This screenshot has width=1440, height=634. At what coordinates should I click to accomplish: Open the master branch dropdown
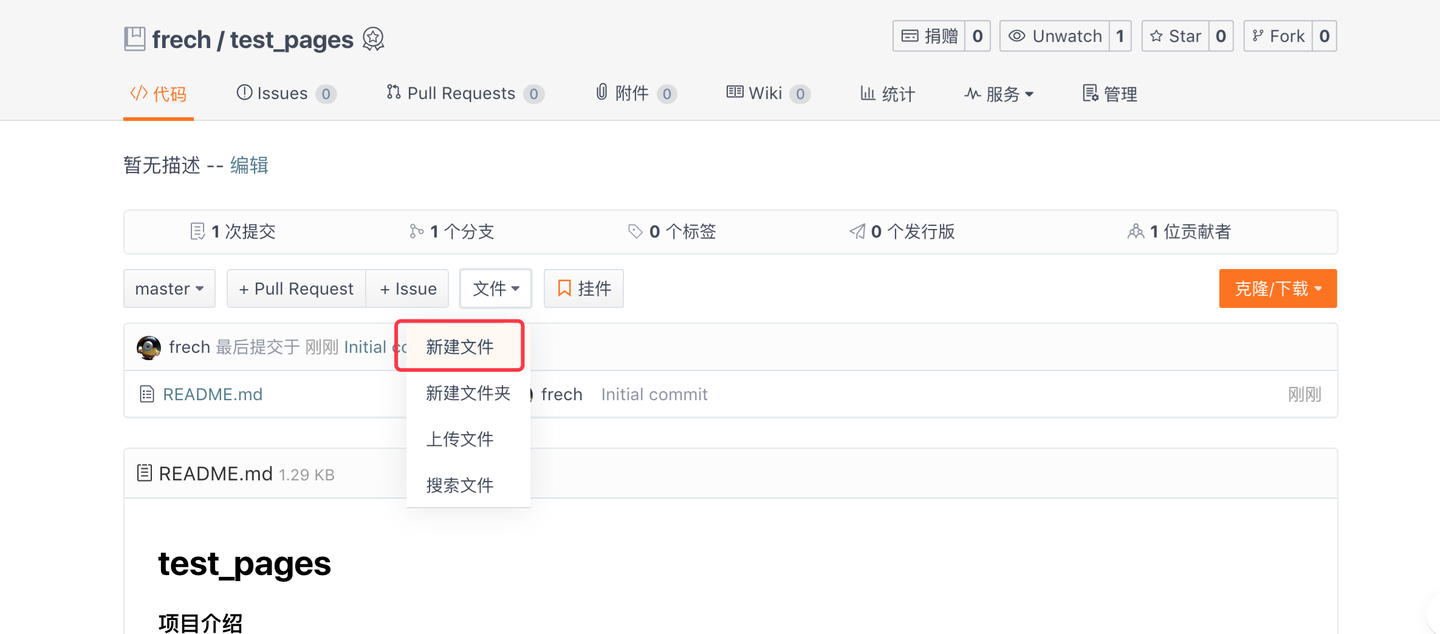coord(169,288)
